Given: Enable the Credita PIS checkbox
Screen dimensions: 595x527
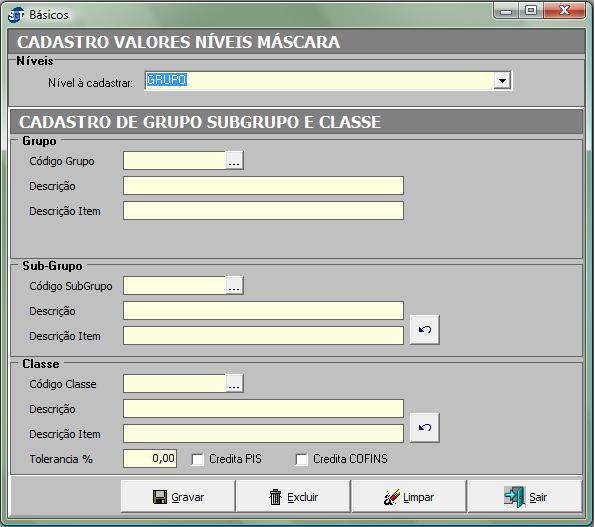Looking at the screenshot, I should tap(197, 459).
